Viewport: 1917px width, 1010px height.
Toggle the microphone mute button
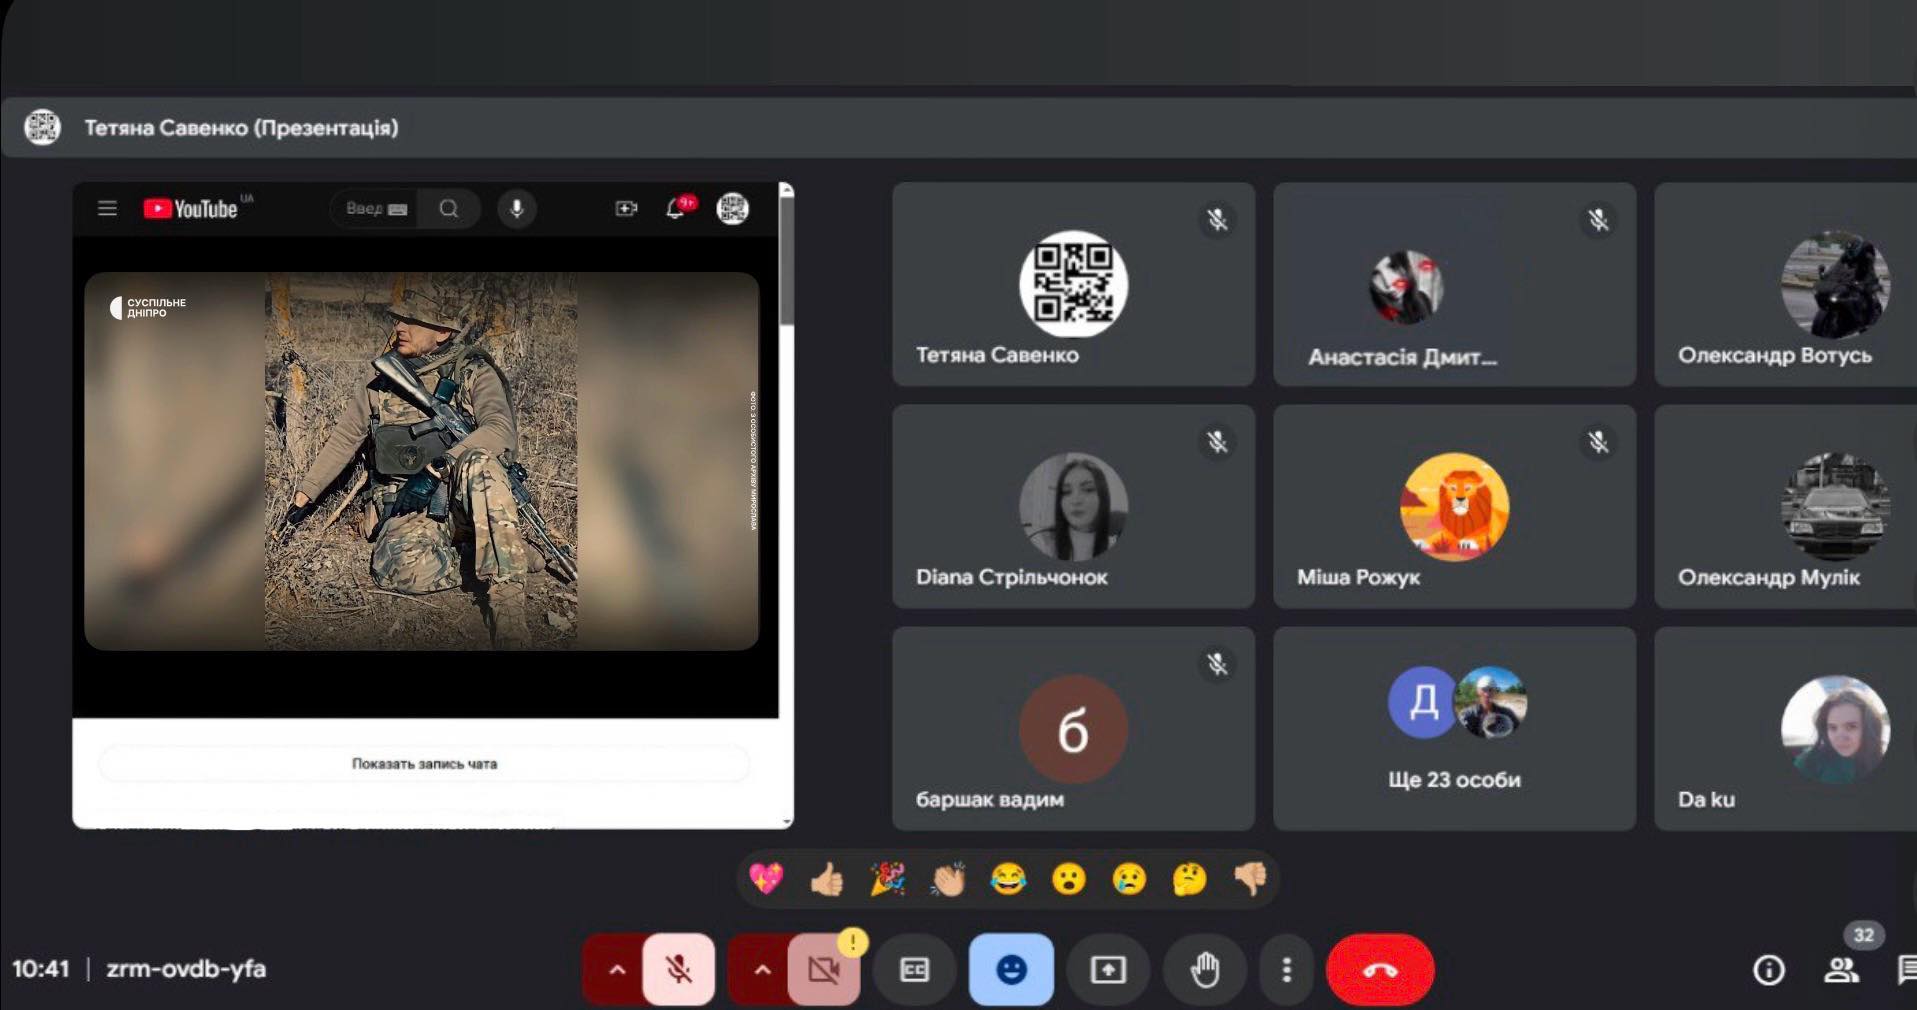pos(679,969)
